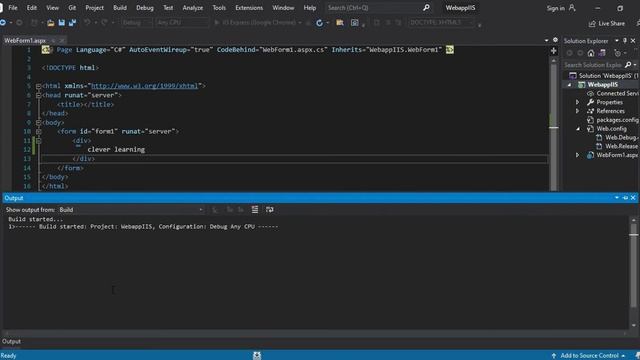Click Add to Source Control in status bar
This screenshot has width=640, height=360.
tap(589, 356)
